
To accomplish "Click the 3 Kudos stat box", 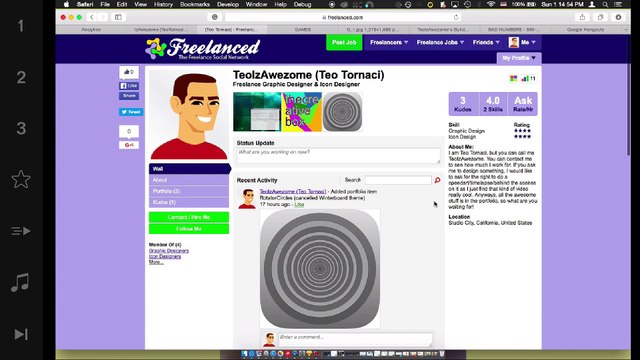I will 462,104.
